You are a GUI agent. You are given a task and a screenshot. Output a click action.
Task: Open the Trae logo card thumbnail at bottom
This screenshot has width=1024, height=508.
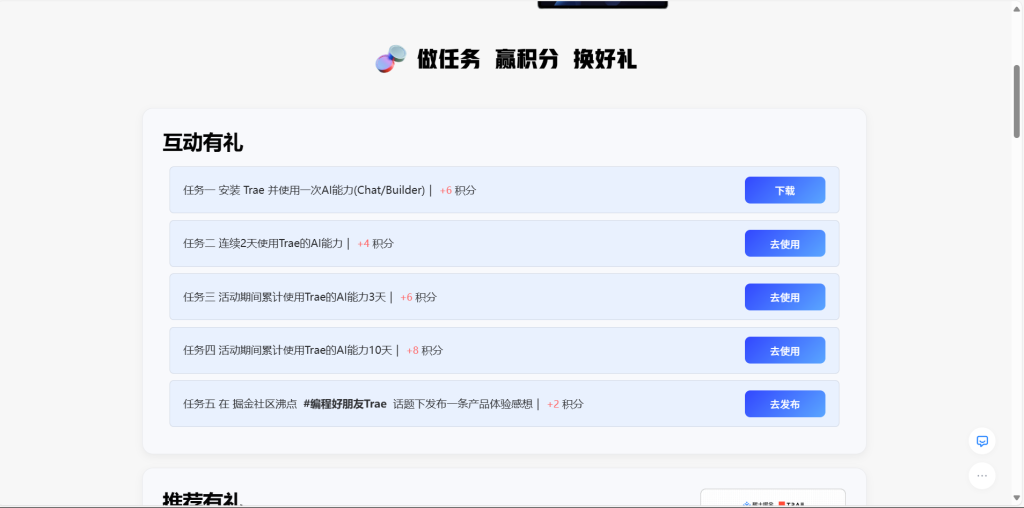point(772,499)
